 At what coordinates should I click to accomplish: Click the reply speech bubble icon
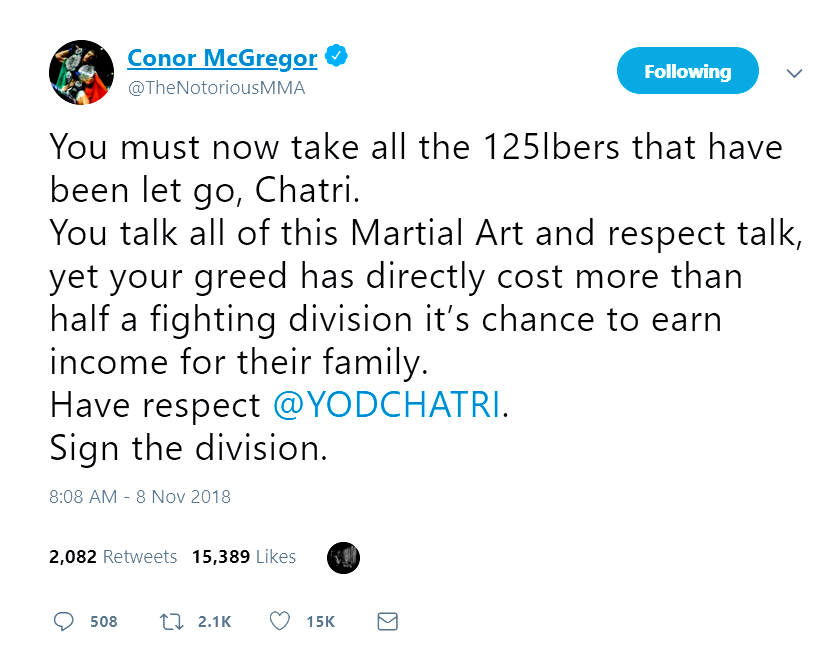63,621
